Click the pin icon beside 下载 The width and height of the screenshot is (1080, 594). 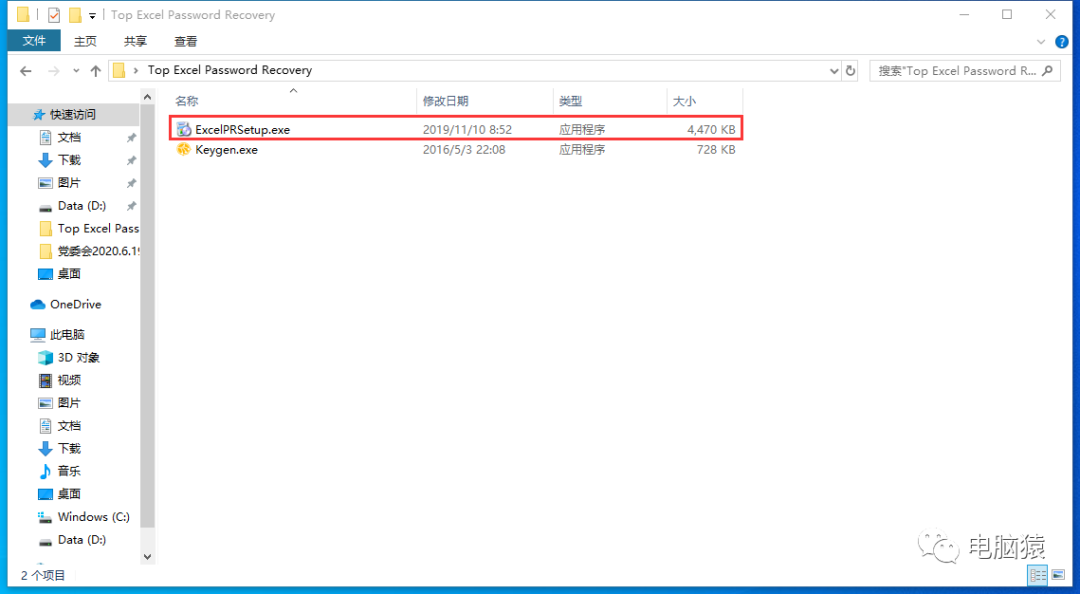point(131,161)
